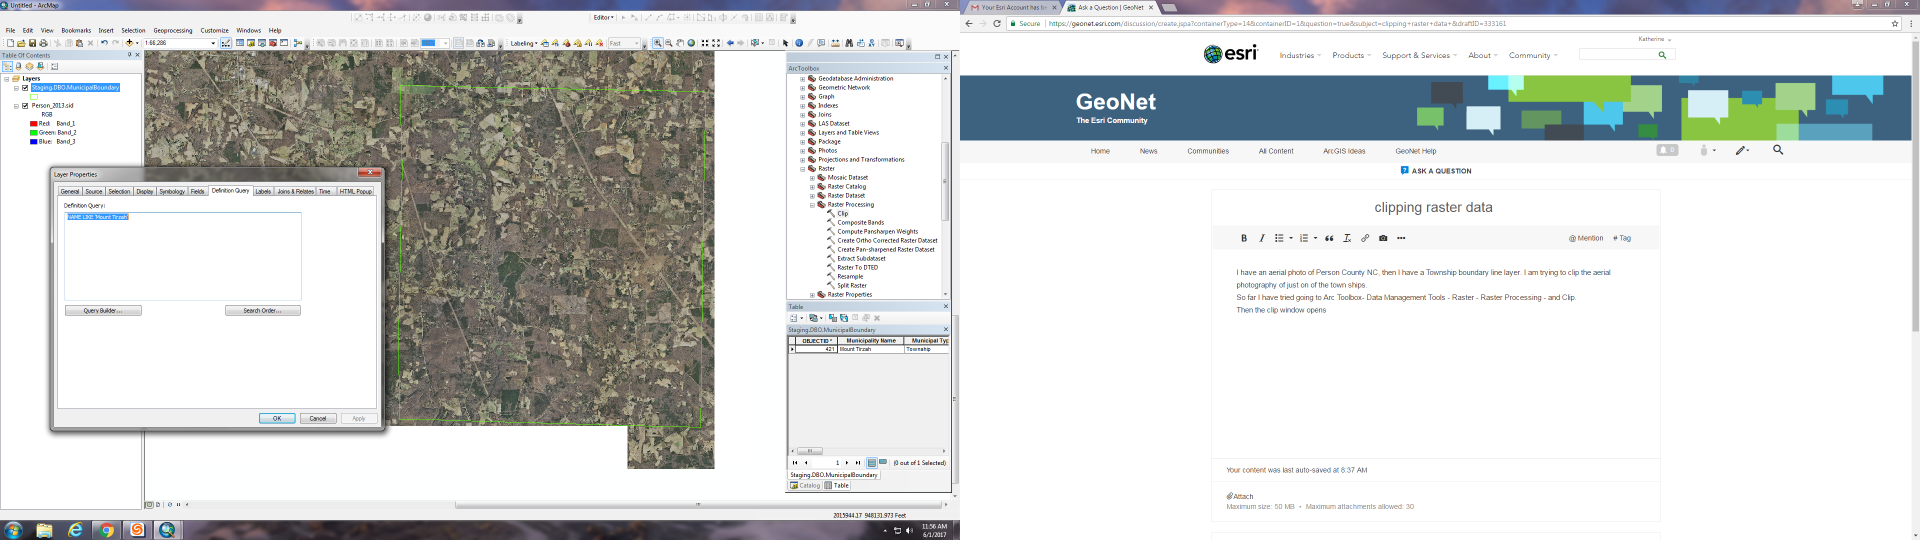Toggle show selected records button in Table
Viewport: 1920px width, 540px height.
coord(883,462)
